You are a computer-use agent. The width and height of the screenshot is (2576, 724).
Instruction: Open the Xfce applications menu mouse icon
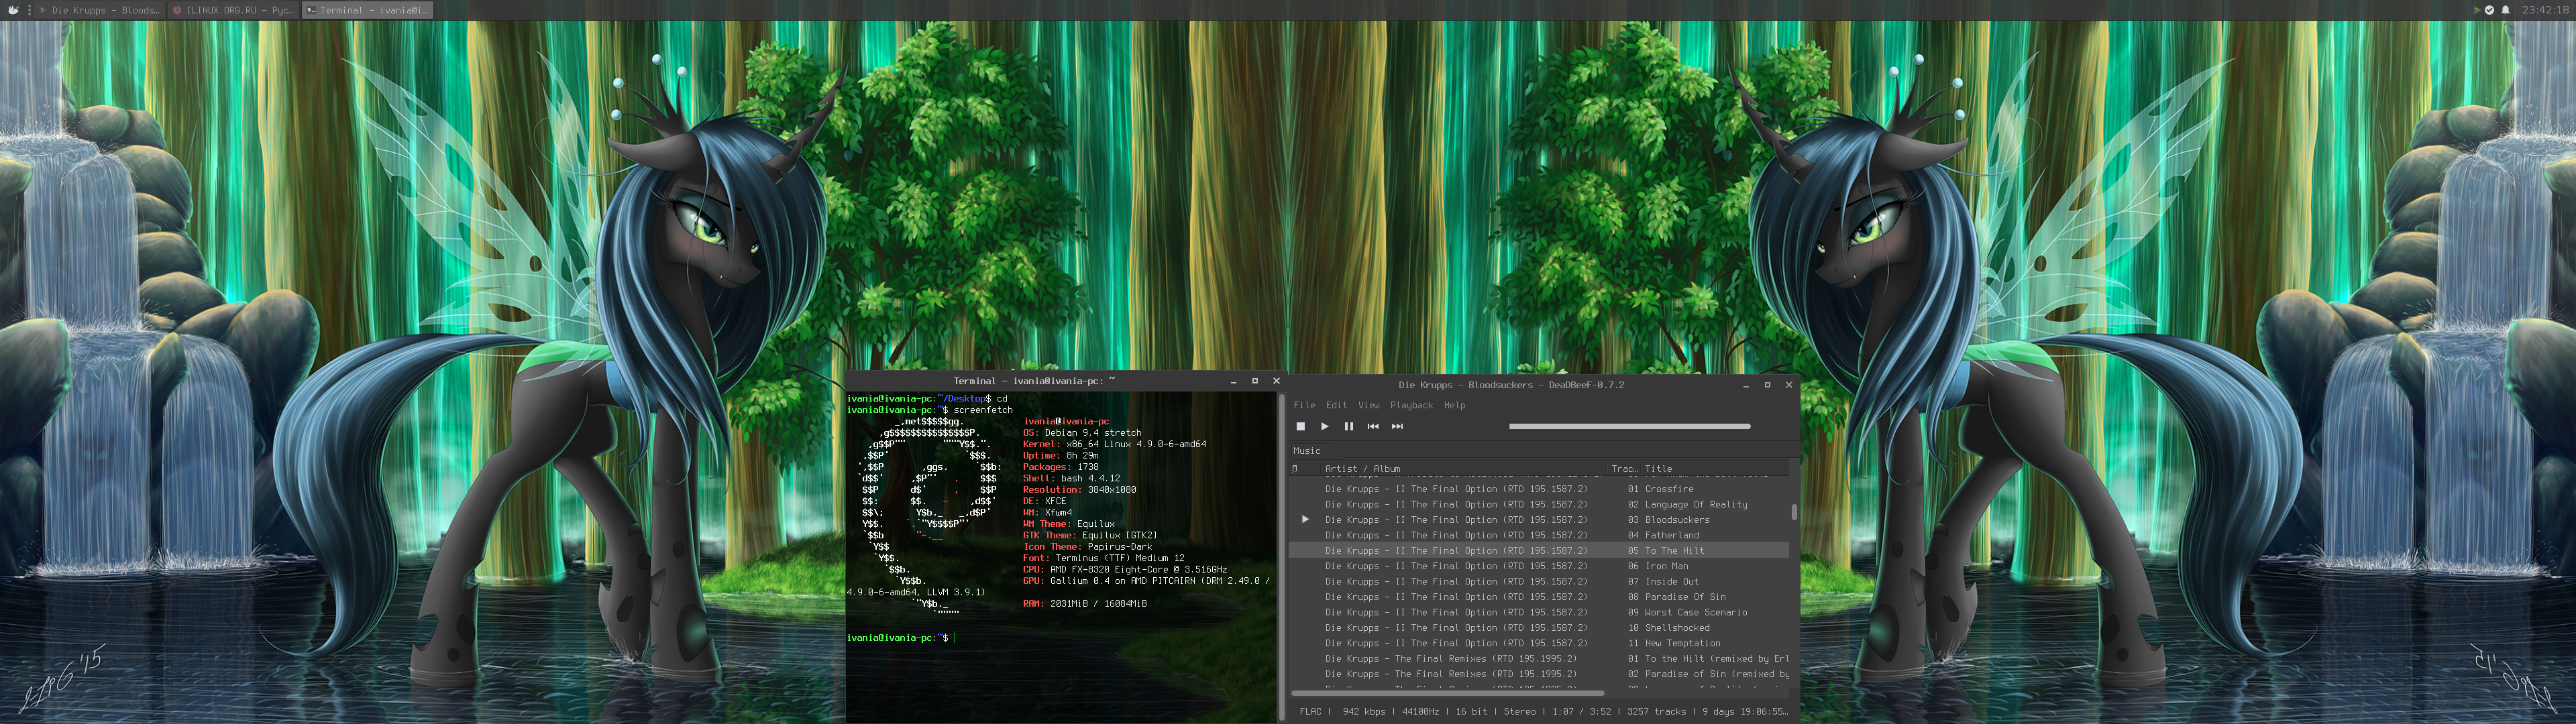[13, 10]
